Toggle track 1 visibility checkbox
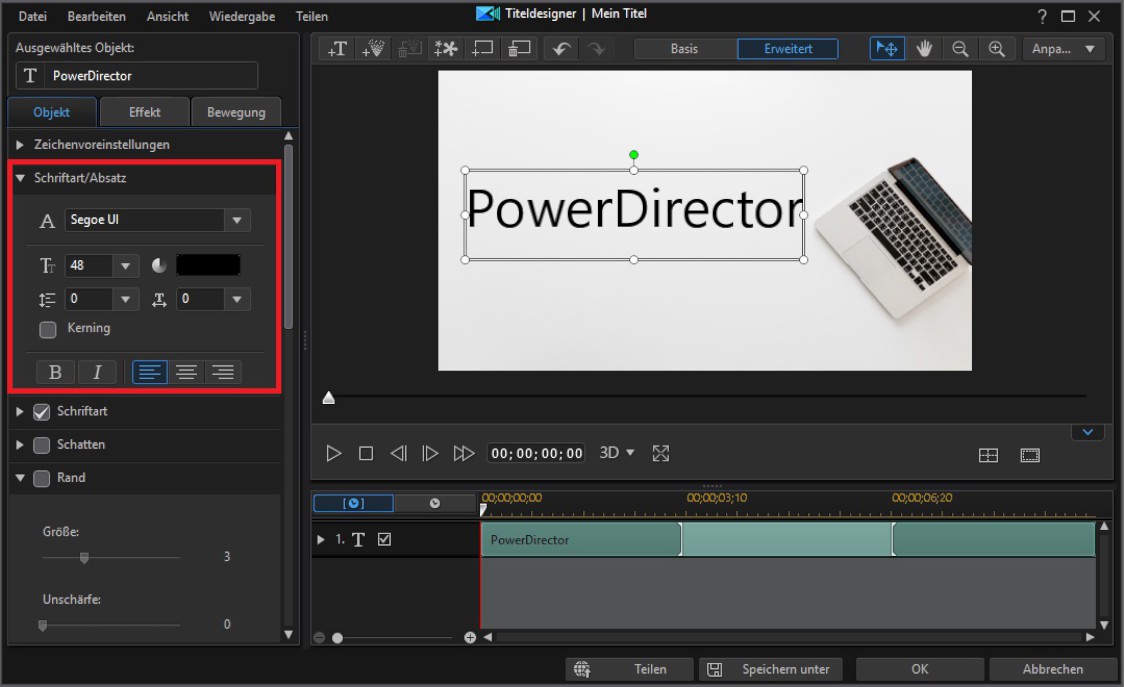This screenshot has height=687, width=1125. click(385, 539)
